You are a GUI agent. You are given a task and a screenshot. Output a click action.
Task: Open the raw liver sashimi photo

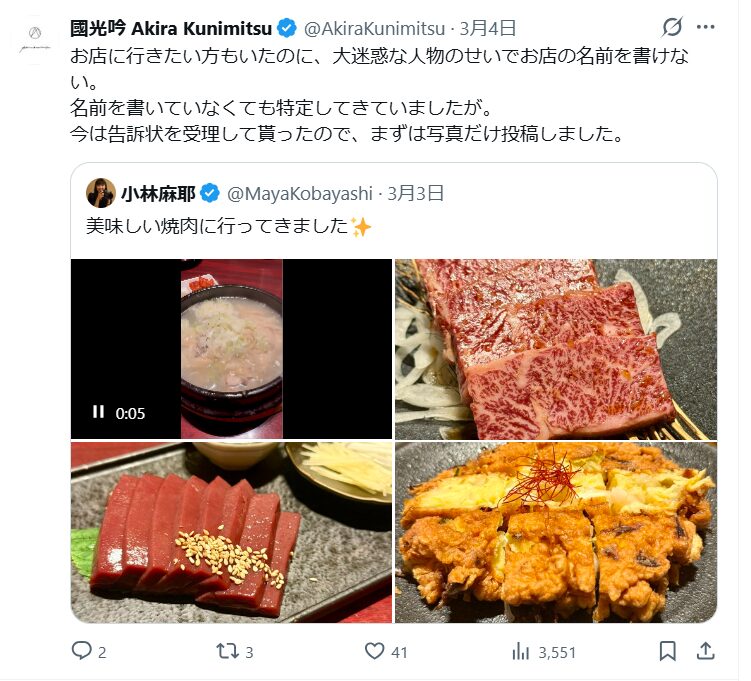click(x=231, y=533)
